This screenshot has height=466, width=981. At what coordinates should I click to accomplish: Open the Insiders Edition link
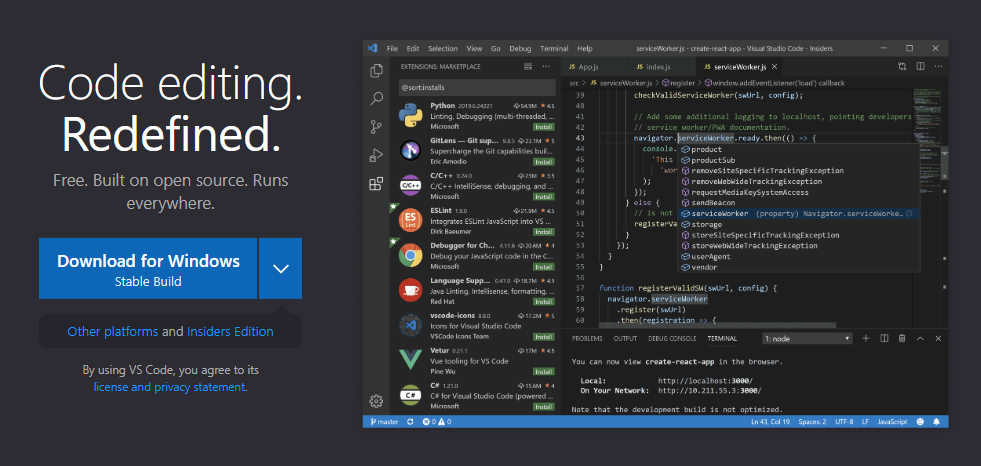pyautogui.click(x=230, y=332)
